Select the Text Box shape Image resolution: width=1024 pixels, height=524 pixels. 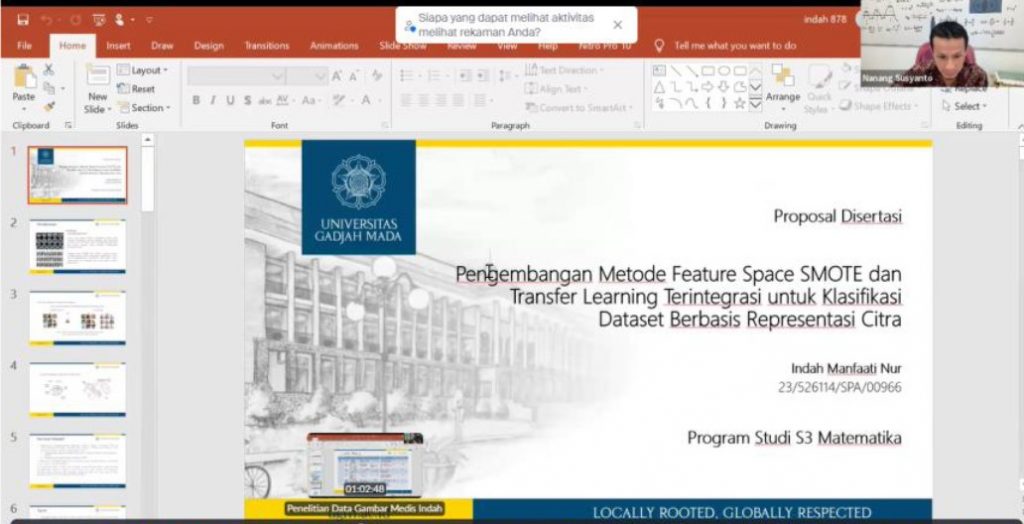tap(659, 71)
